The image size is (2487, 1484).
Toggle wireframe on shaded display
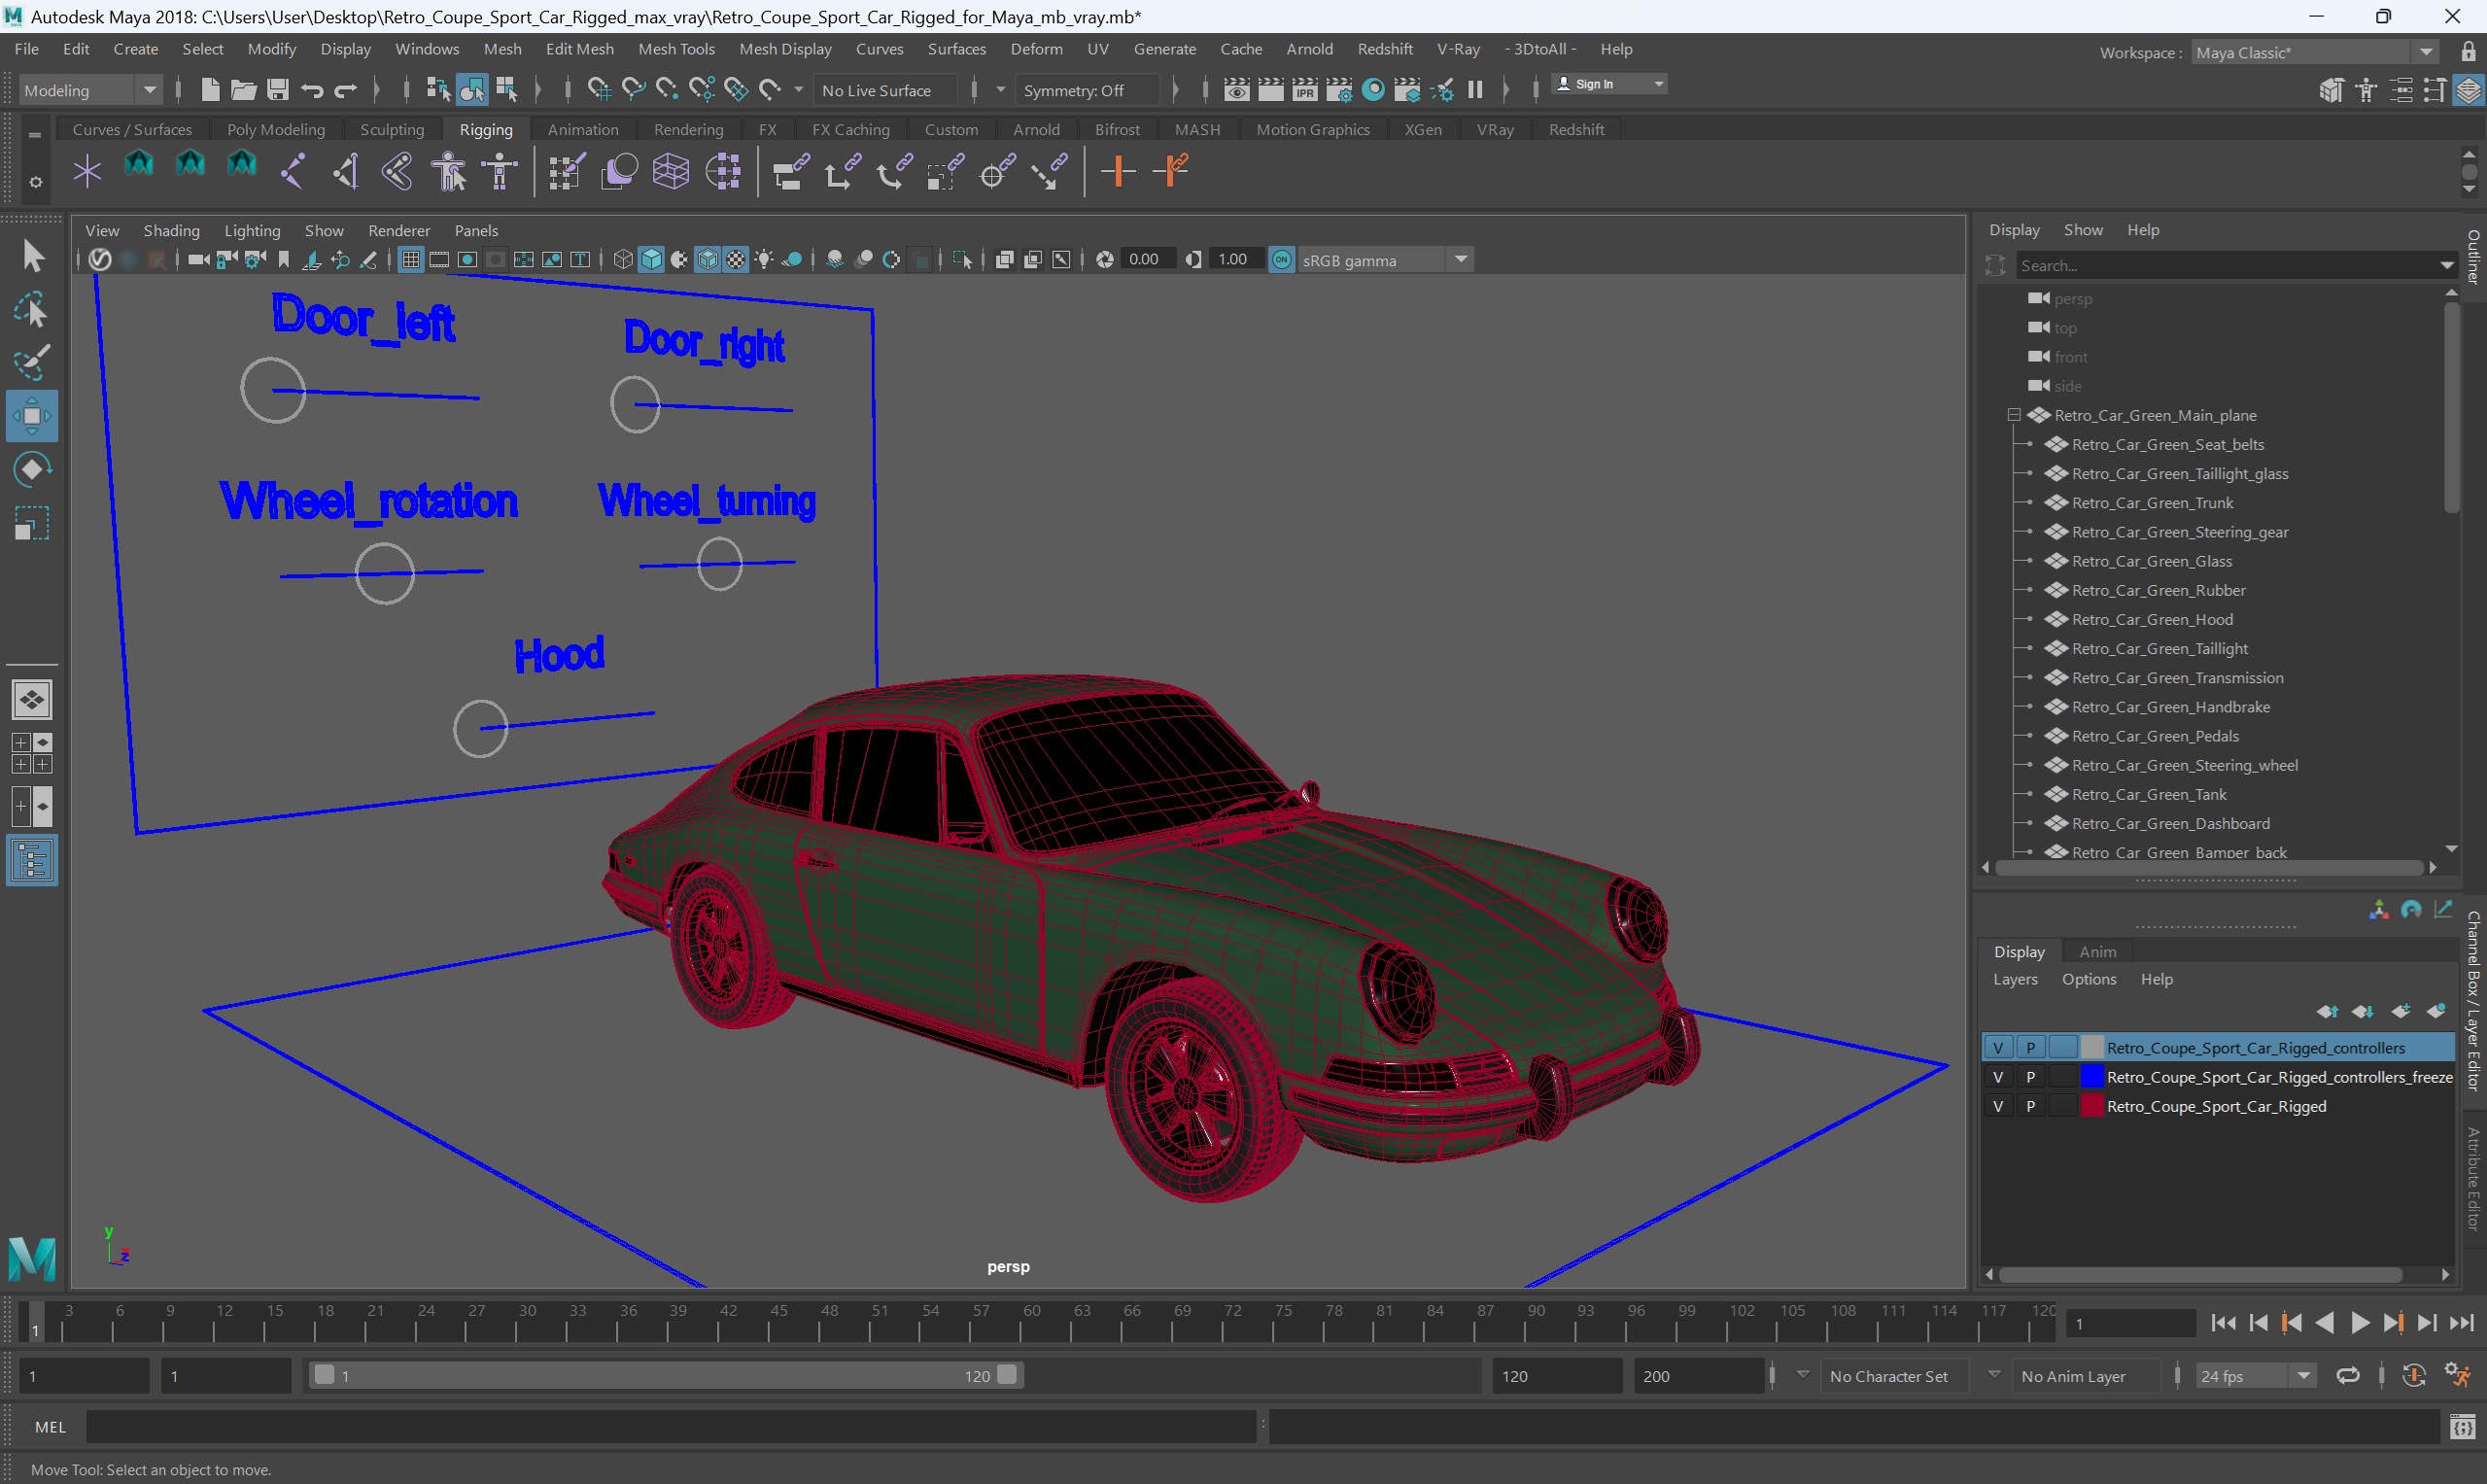(708, 260)
